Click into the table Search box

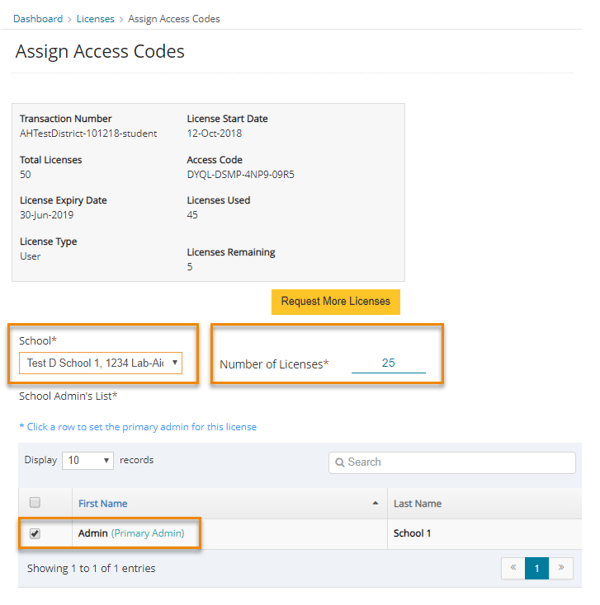click(455, 462)
